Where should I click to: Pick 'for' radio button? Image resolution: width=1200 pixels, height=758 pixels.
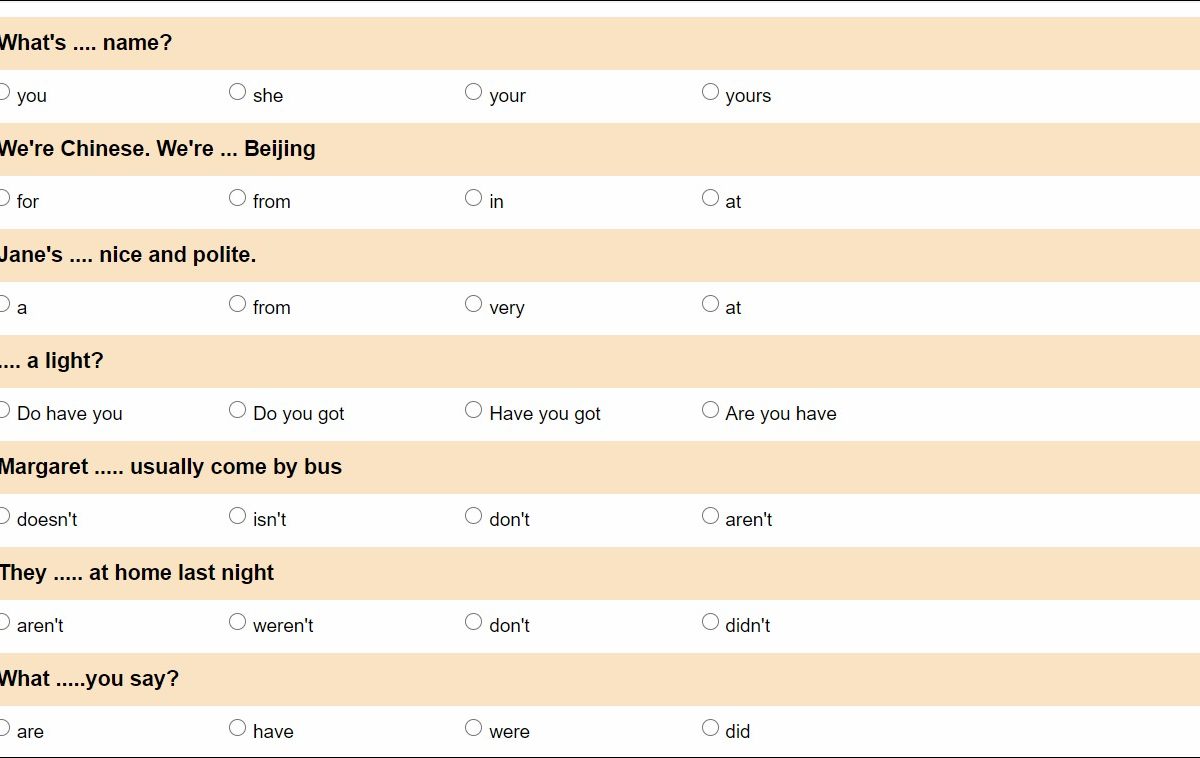4,198
